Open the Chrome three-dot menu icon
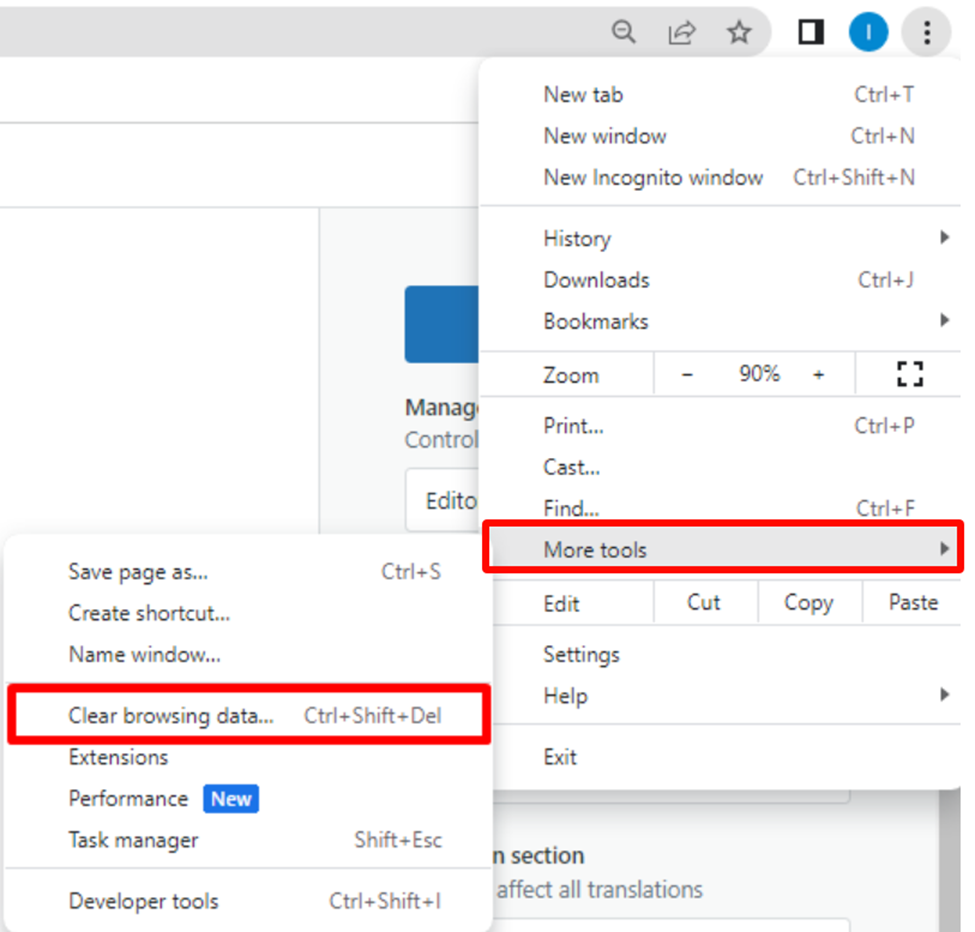 coord(926,31)
